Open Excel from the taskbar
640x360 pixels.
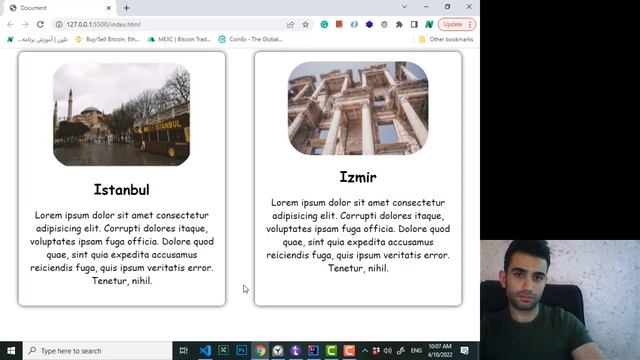223,351
